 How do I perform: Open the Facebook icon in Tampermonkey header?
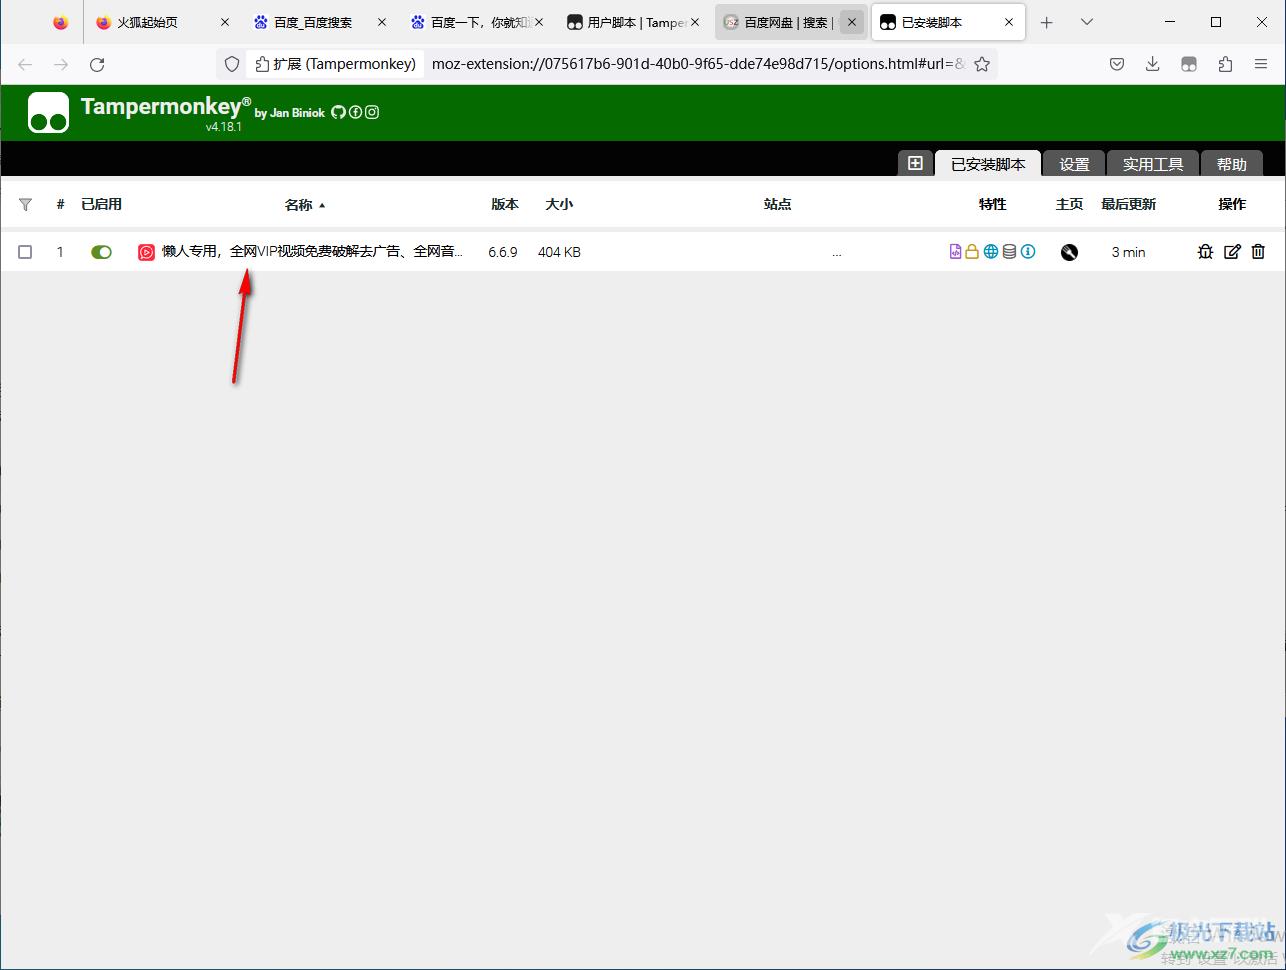pos(355,112)
